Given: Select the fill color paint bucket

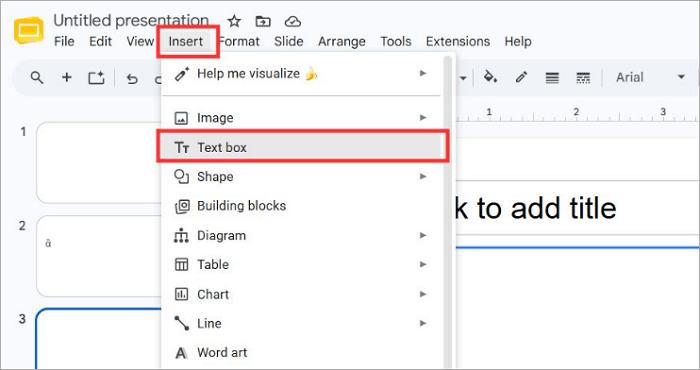Looking at the screenshot, I should point(491,78).
